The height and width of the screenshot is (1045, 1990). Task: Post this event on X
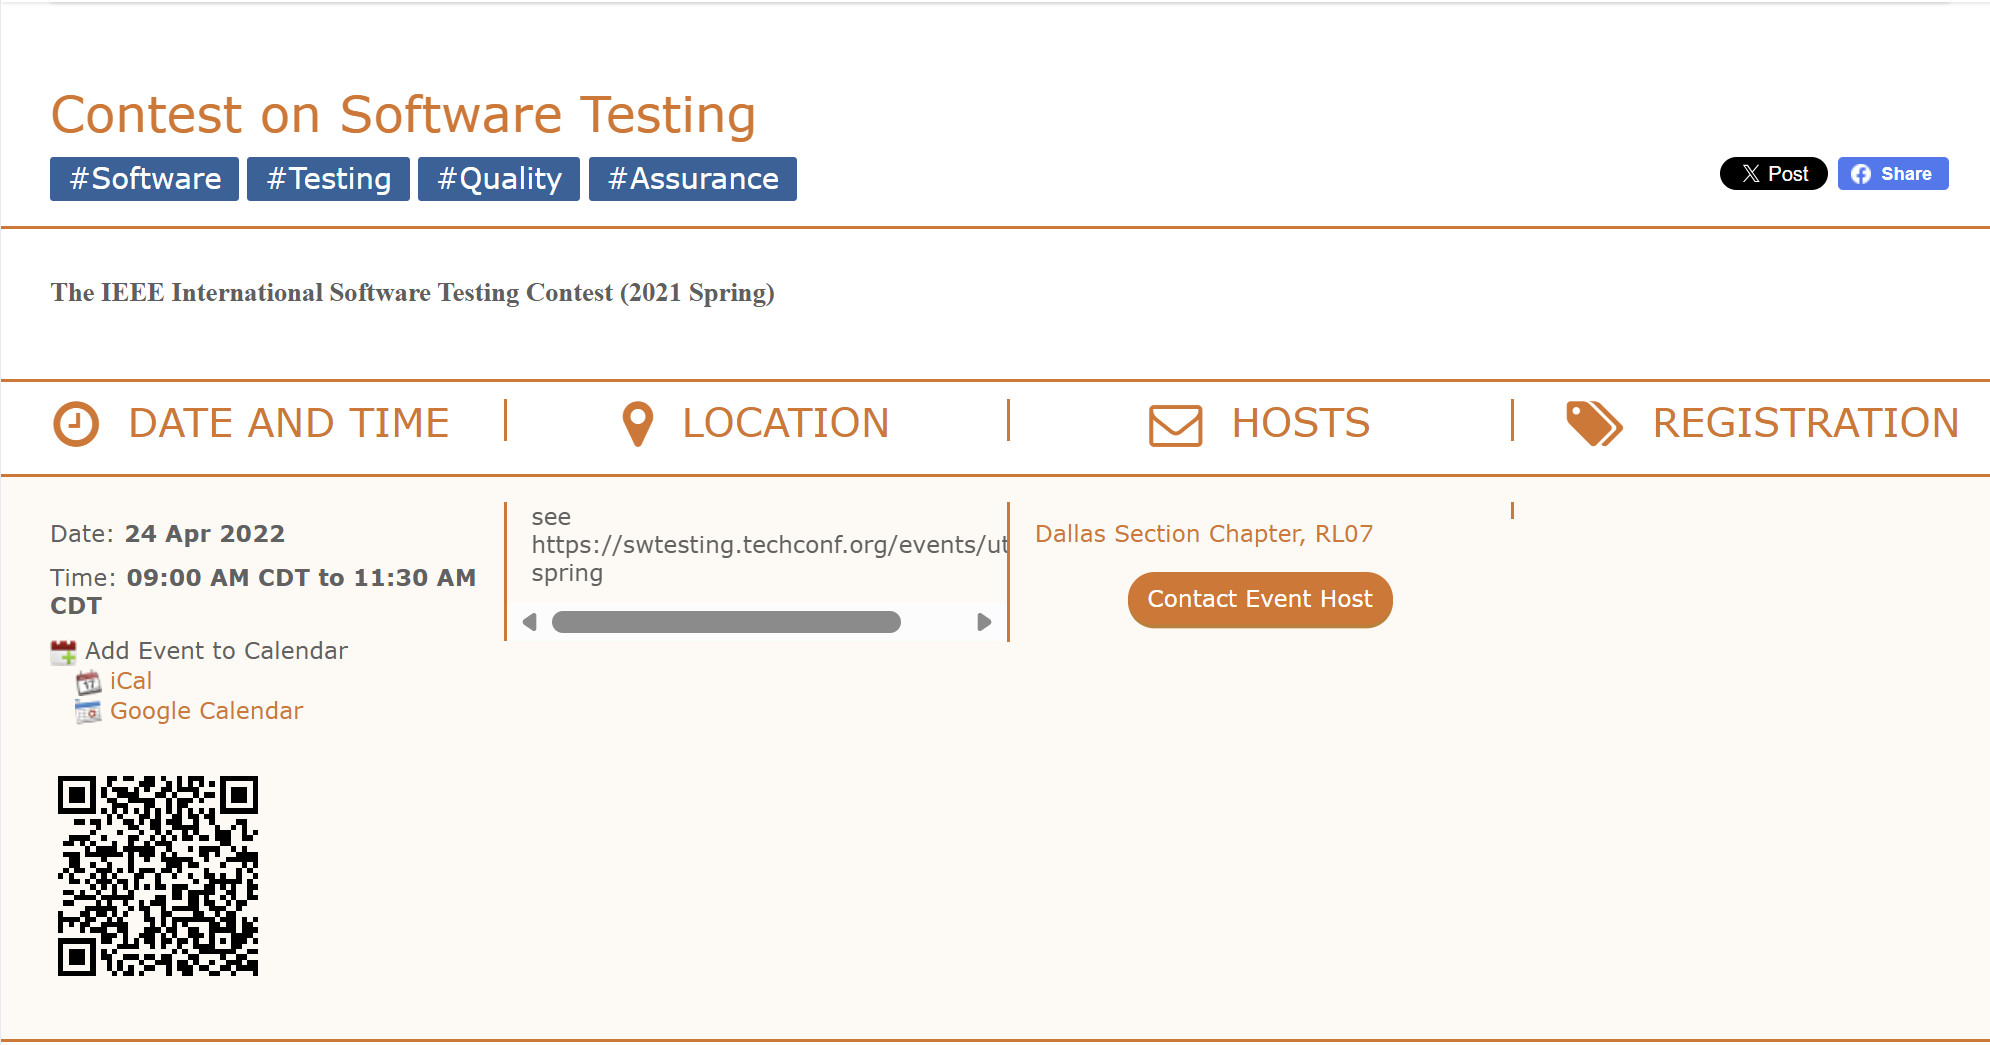[1774, 174]
